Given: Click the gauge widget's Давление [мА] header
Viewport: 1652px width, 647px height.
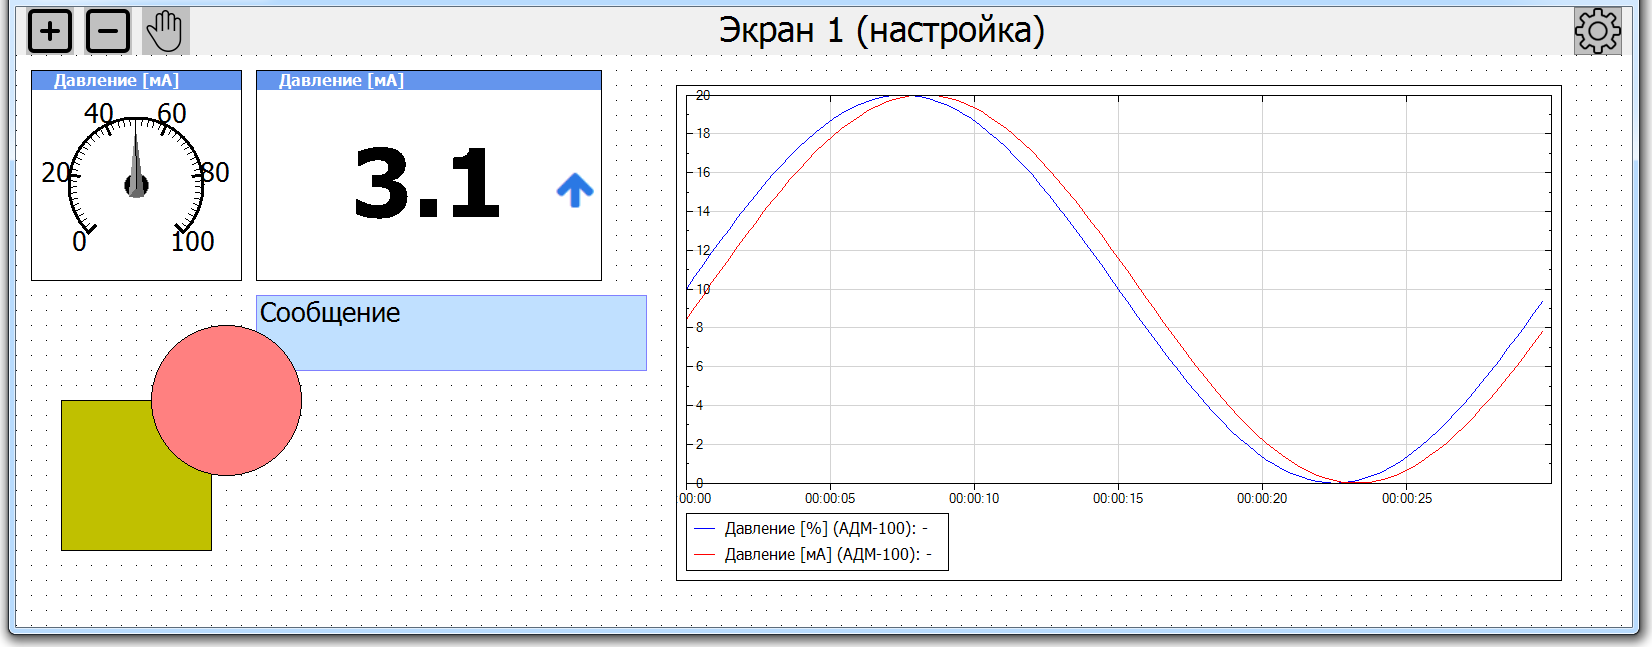Looking at the screenshot, I should point(136,81).
